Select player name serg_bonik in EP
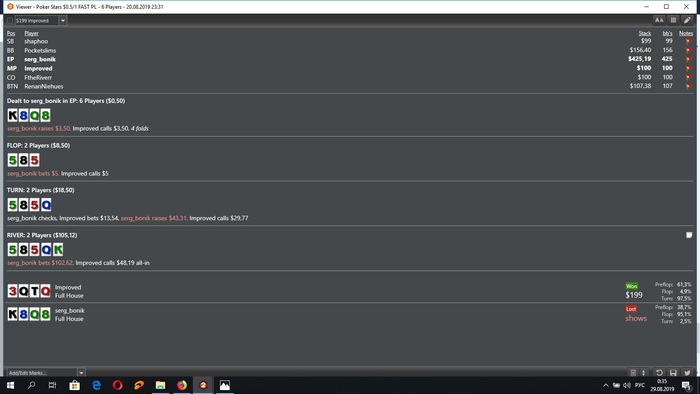The image size is (700, 394). tap(40, 59)
